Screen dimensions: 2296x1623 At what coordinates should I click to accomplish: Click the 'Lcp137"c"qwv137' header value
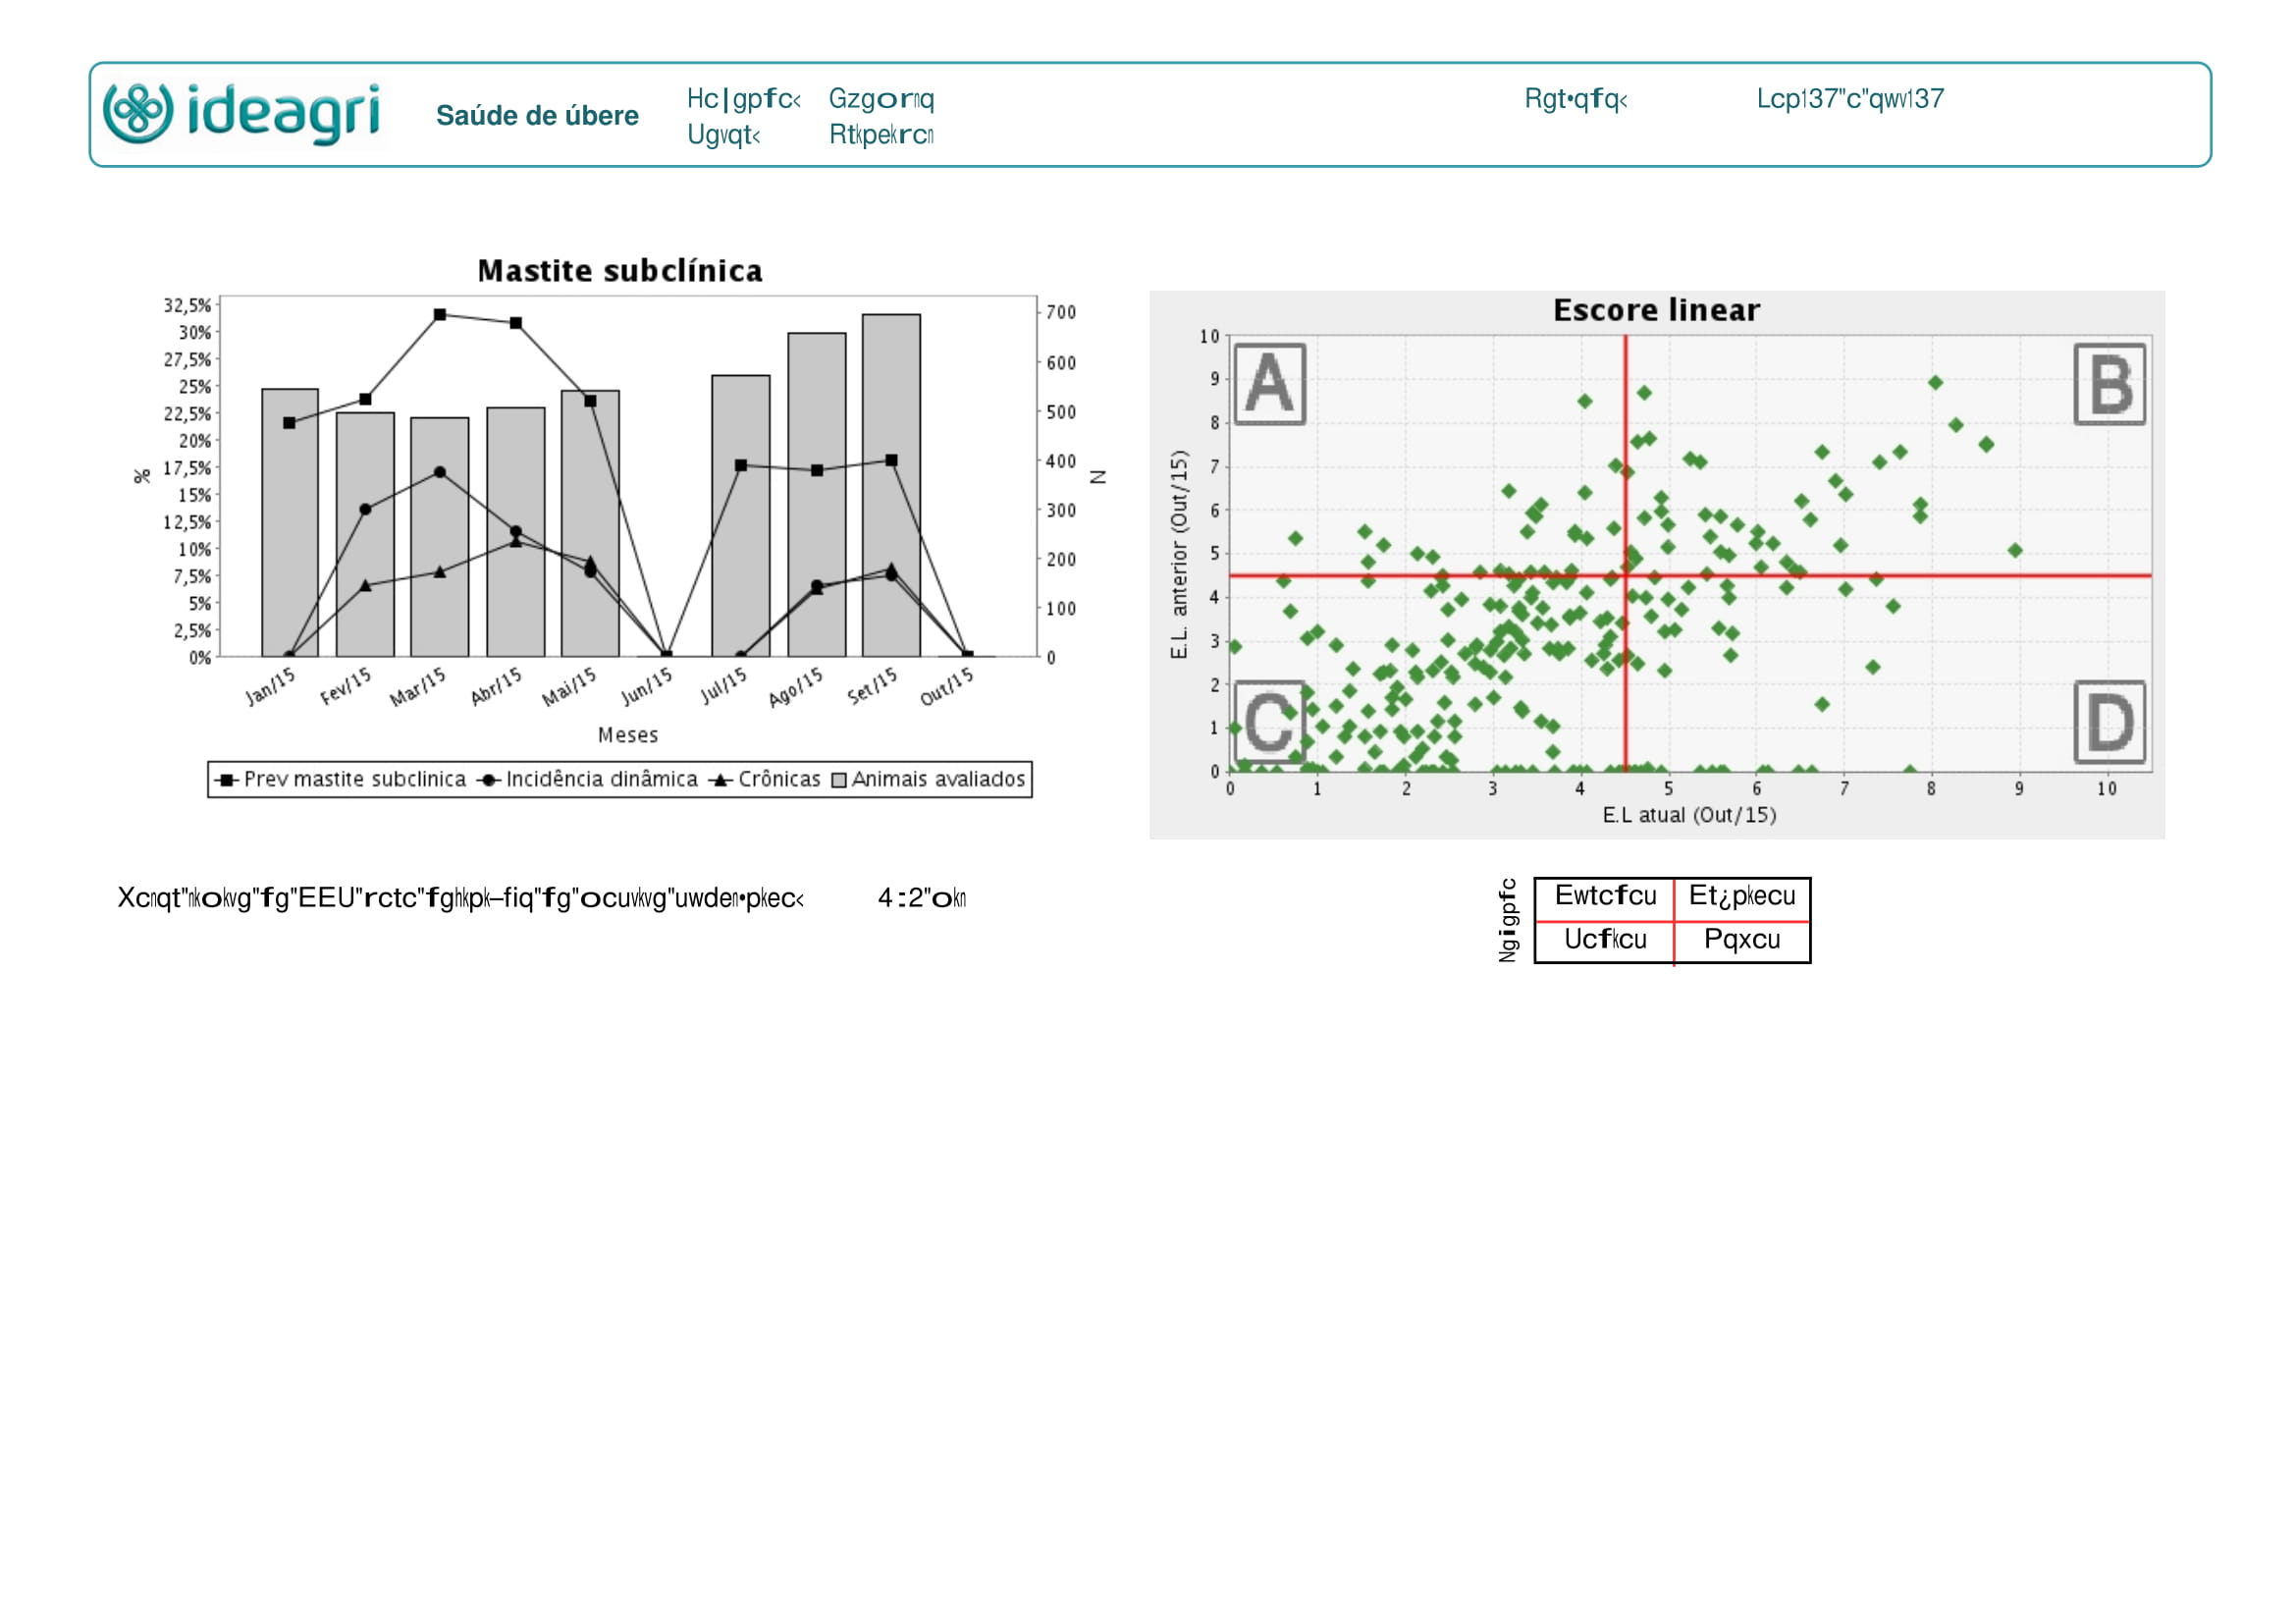[x=1850, y=99]
